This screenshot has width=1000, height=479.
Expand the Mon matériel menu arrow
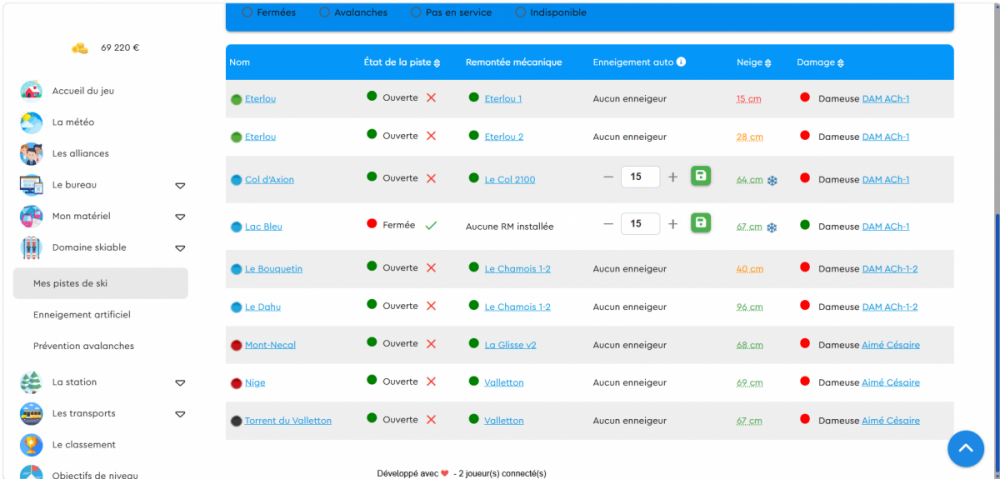tap(180, 217)
